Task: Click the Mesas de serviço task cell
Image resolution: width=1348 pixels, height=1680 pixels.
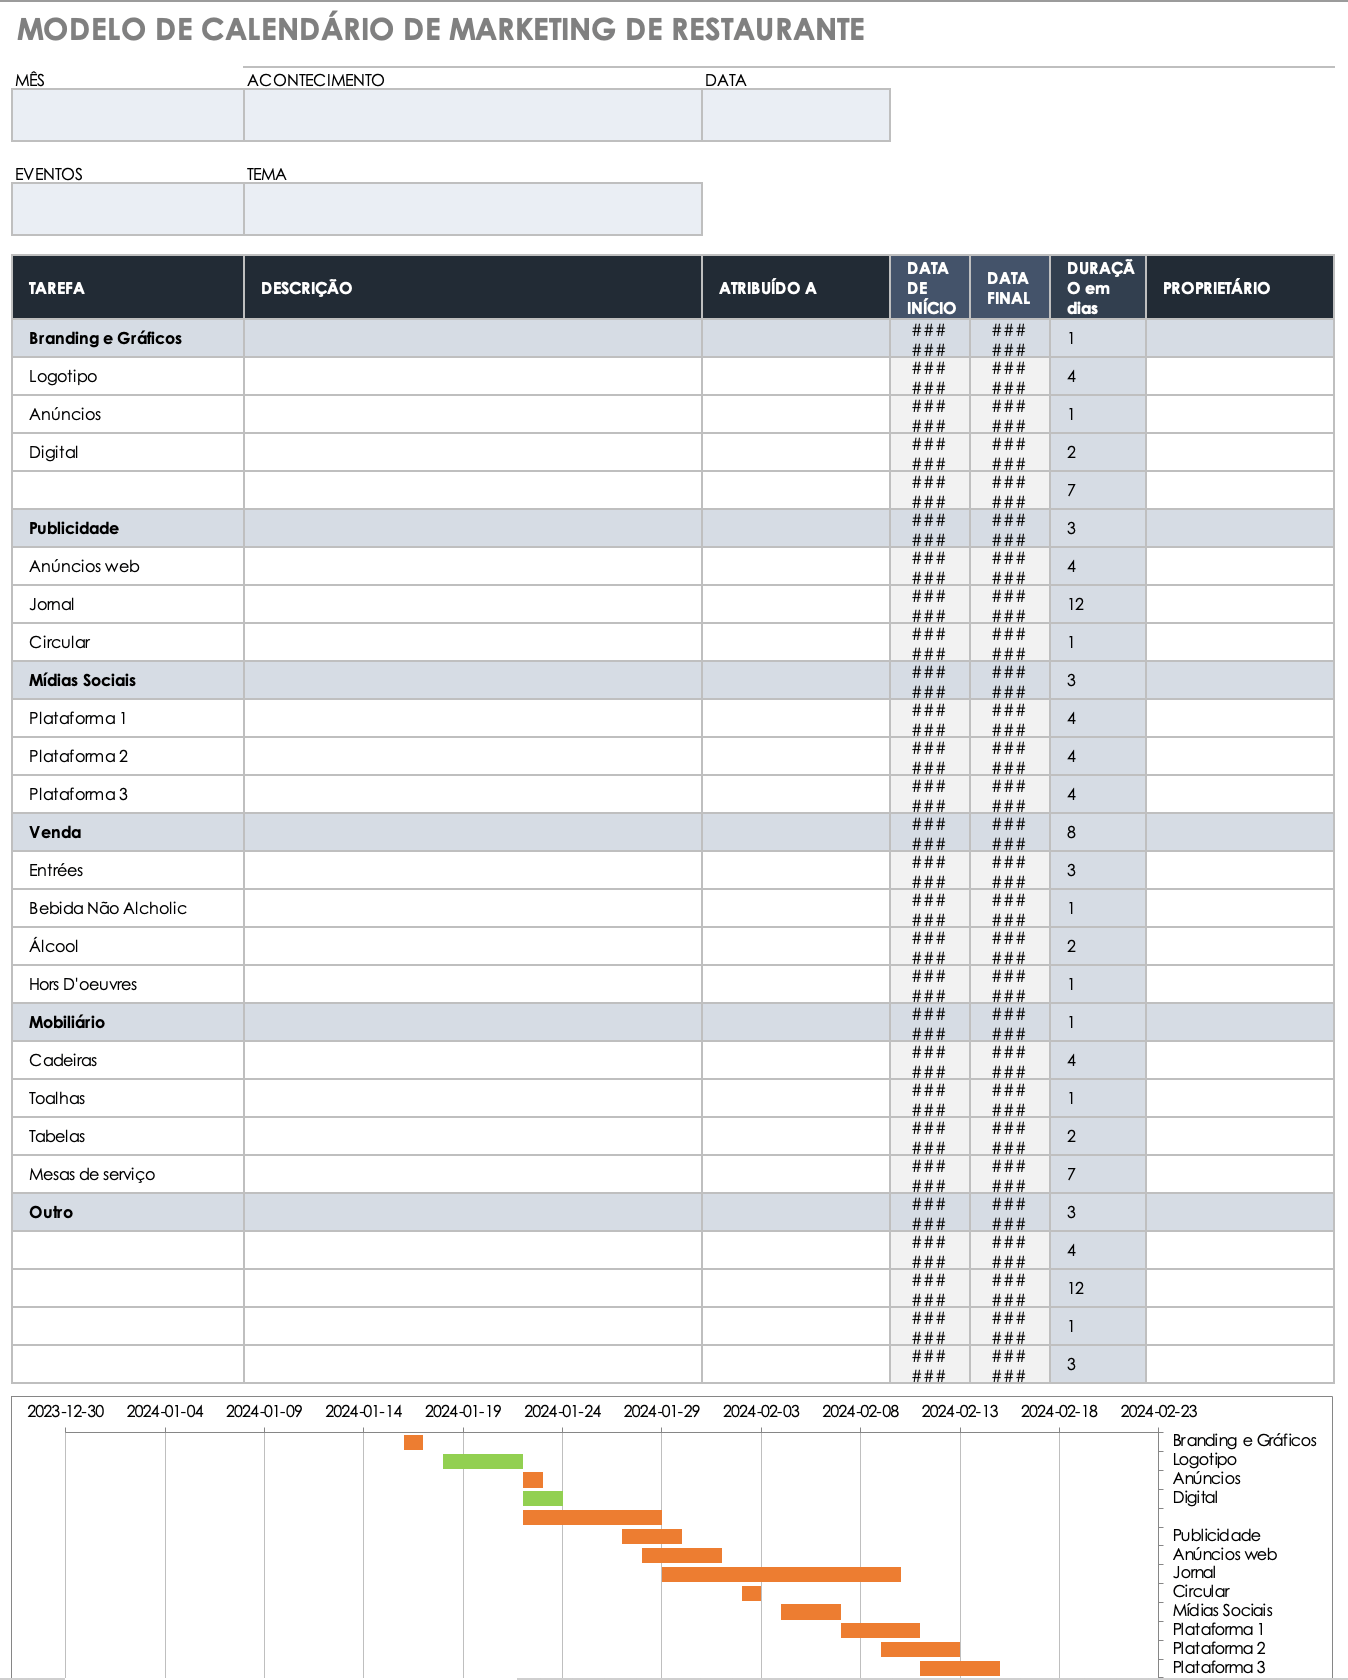Action: click(x=128, y=1174)
